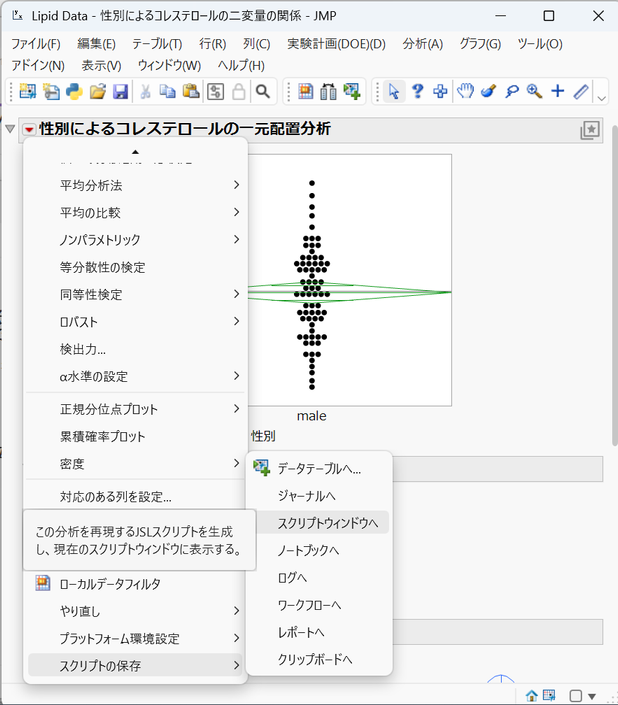Select the Lasso tool
The width and height of the screenshot is (618, 705).
511,92
